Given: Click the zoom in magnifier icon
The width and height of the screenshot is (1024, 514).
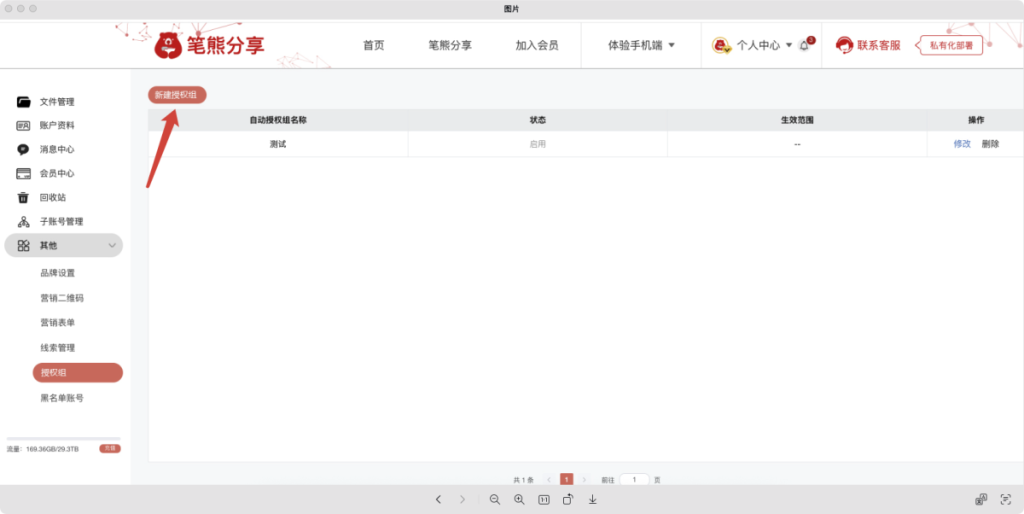Looking at the screenshot, I should point(519,499).
